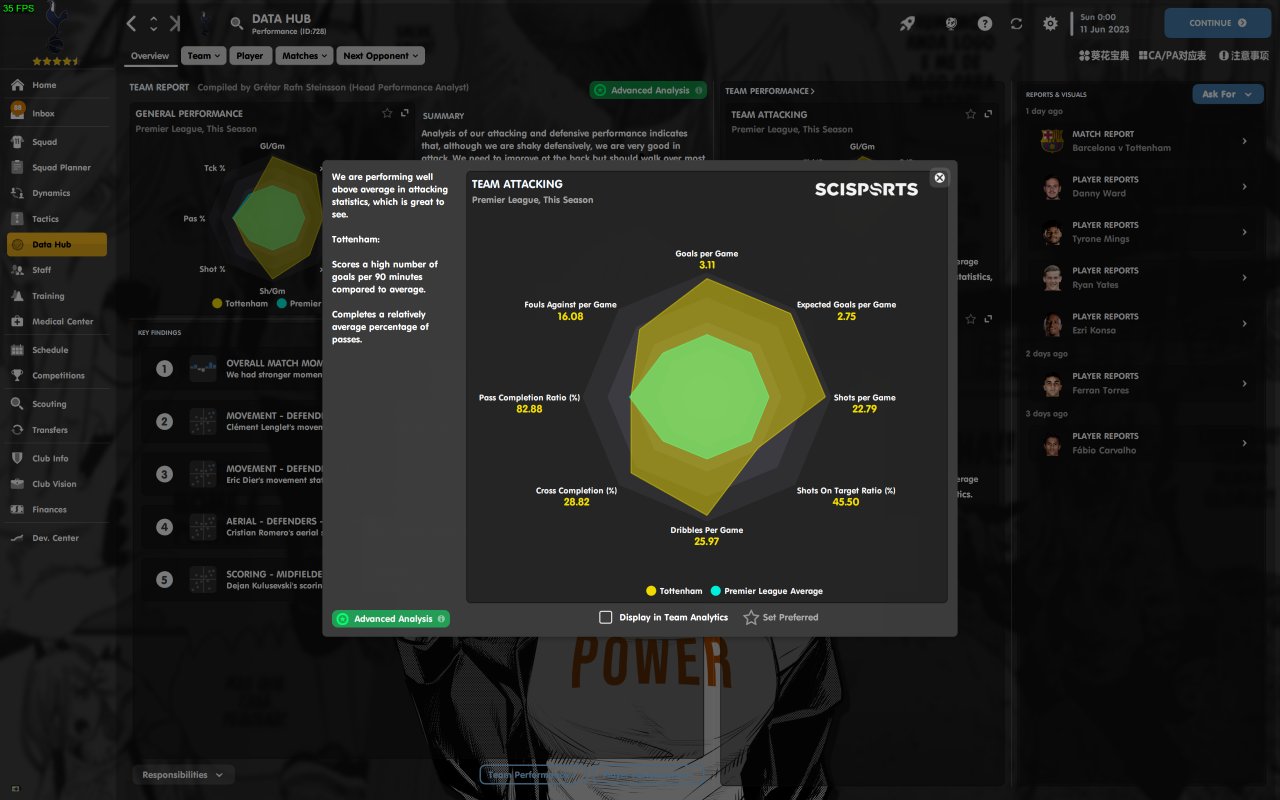The height and width of the screenshot is (800, 1280).
Task: Expand the General Performance panel
Action: click(x=405, y=114)
